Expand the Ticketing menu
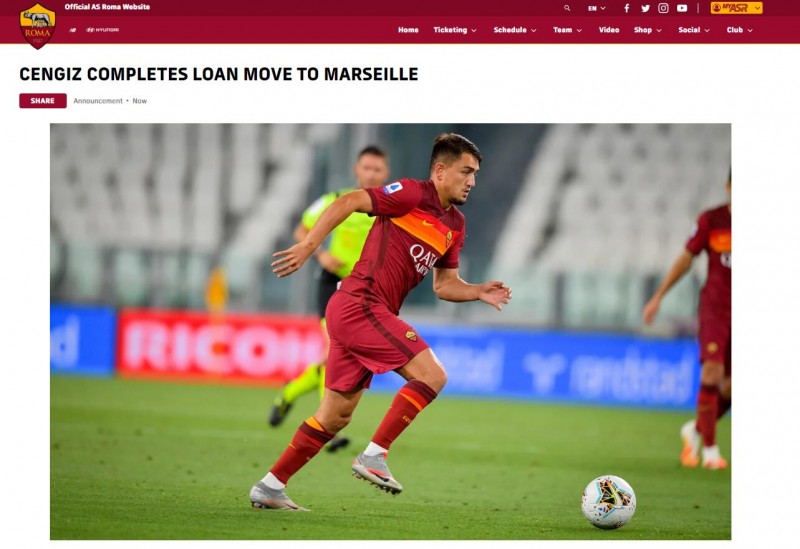800x549 pixels. pos(455,30)
